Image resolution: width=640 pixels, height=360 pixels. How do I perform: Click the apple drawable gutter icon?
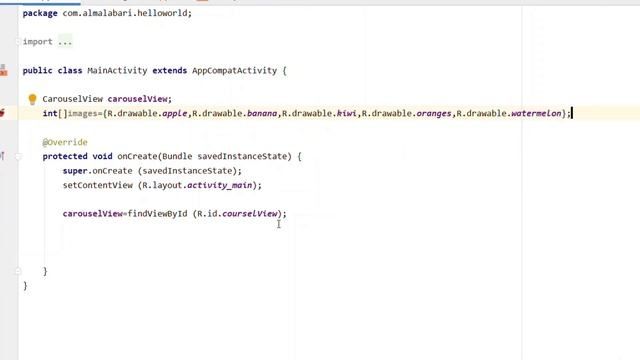(2, 113)
